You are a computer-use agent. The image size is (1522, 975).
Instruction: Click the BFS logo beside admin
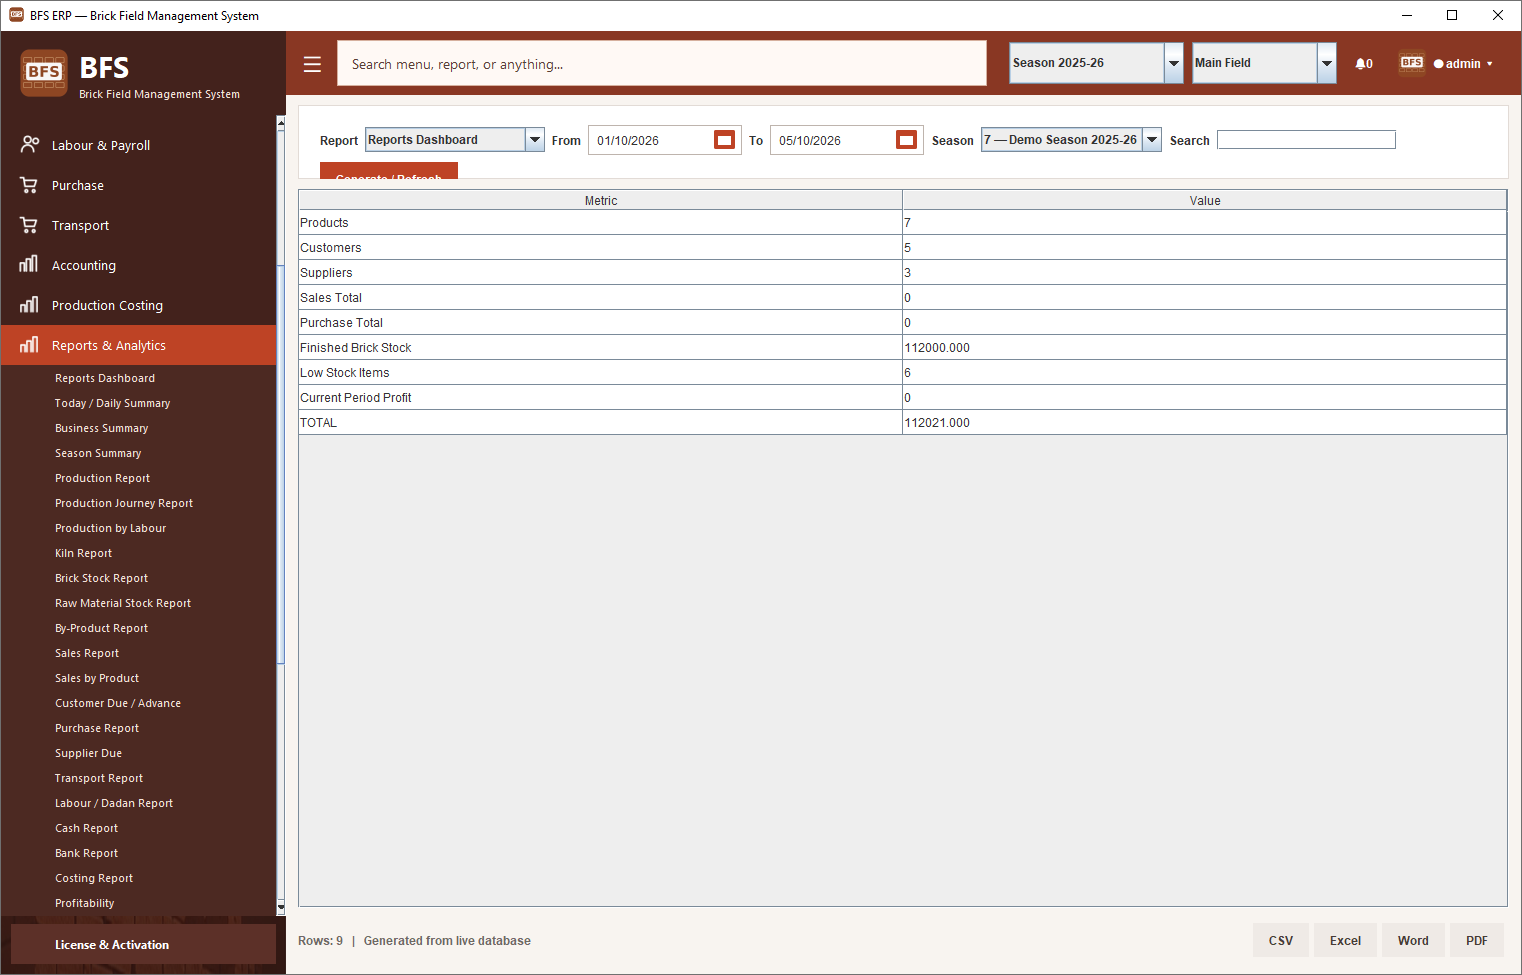pos(1412,63)
